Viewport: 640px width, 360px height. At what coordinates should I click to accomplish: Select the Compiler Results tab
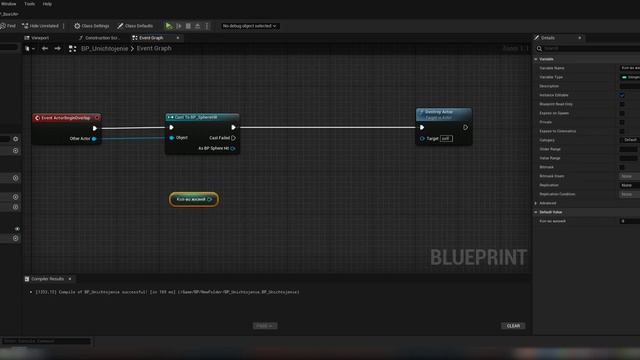tap(47, 279)
